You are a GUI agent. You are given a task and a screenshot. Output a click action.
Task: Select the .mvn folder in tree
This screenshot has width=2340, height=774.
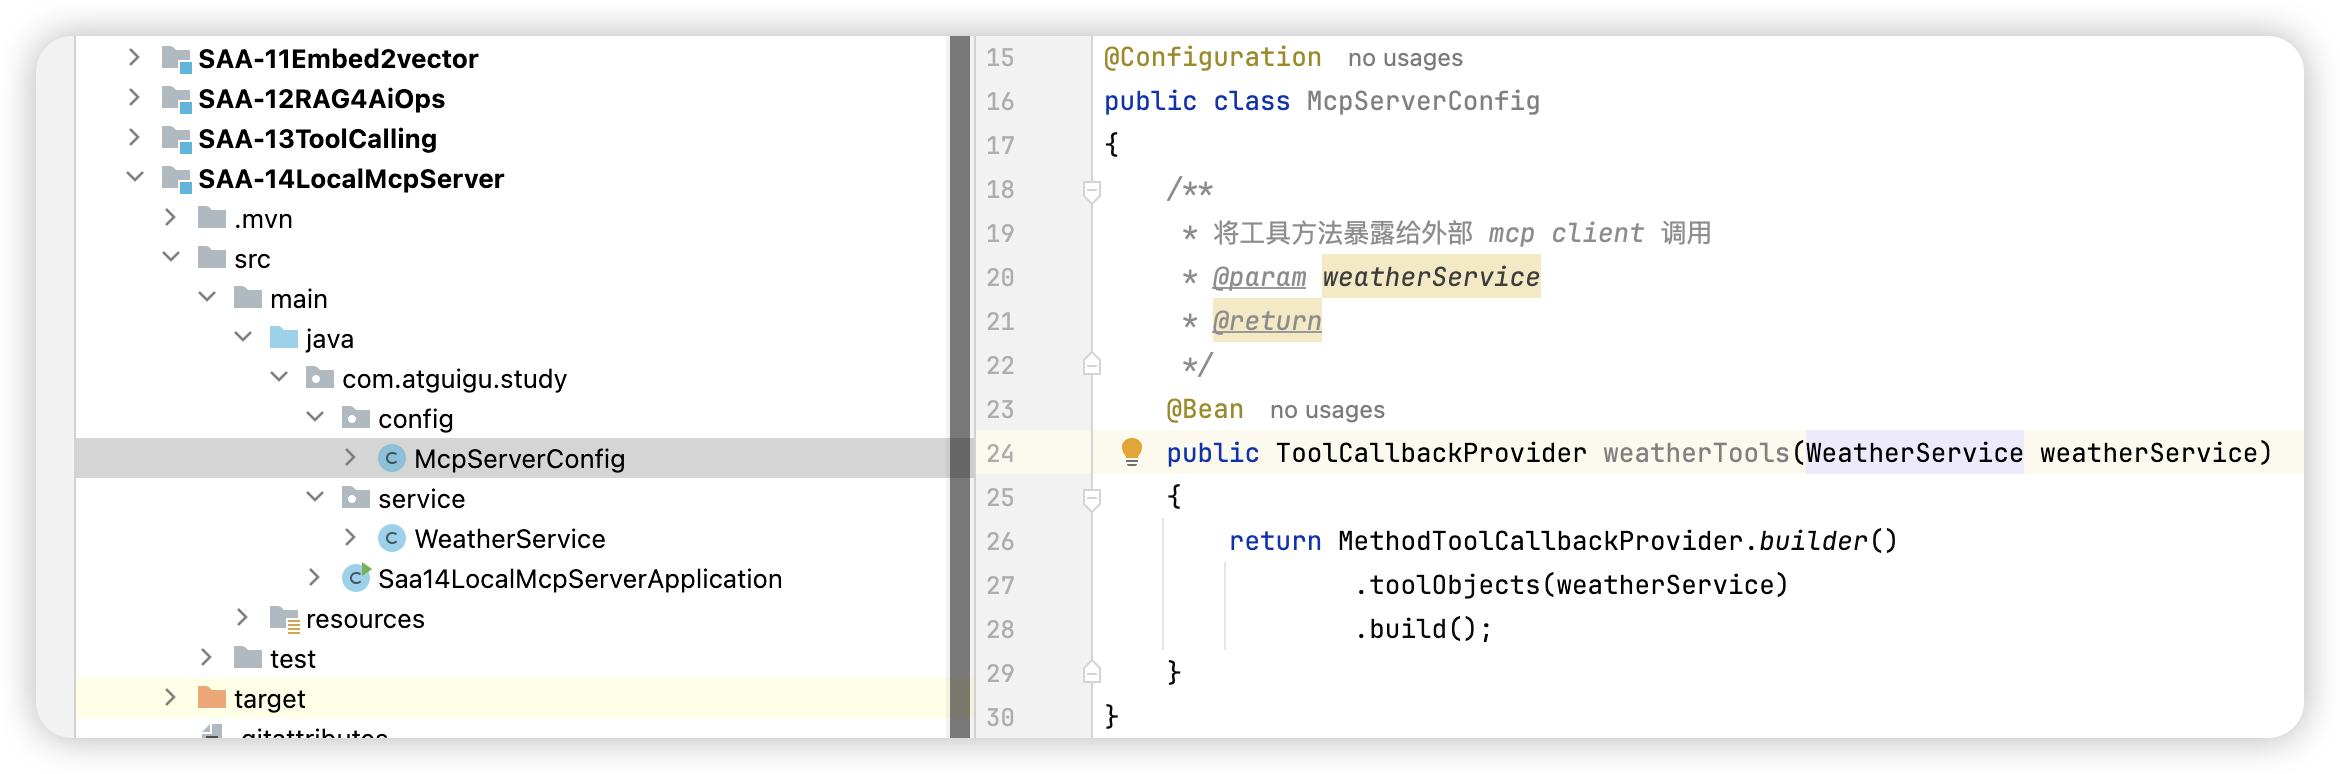(x=263, y=219)
